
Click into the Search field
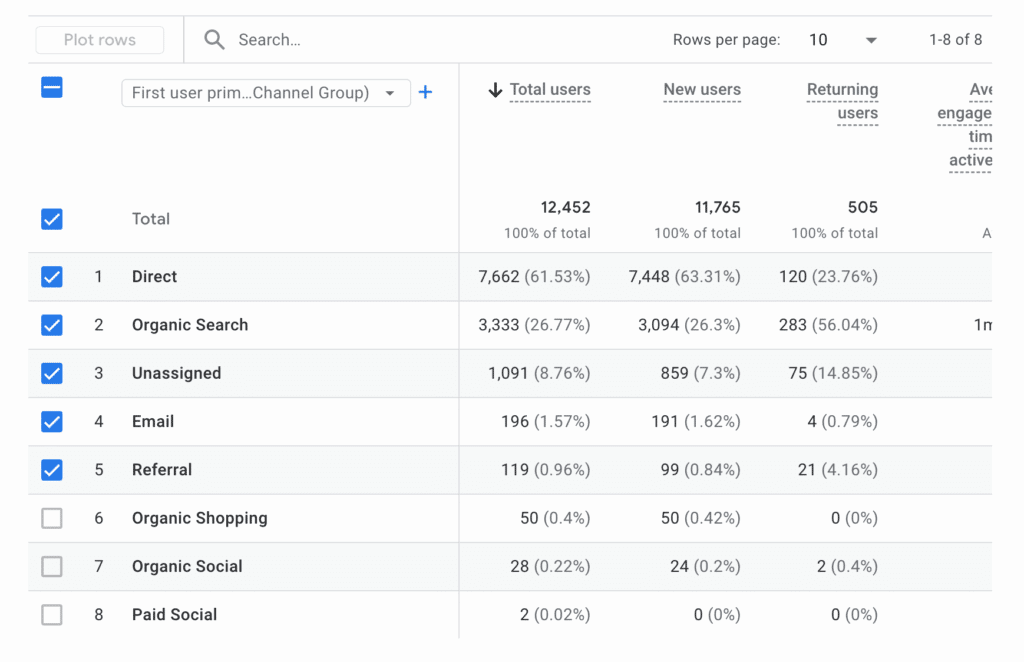pyautogui.click(x=400, y=40)
